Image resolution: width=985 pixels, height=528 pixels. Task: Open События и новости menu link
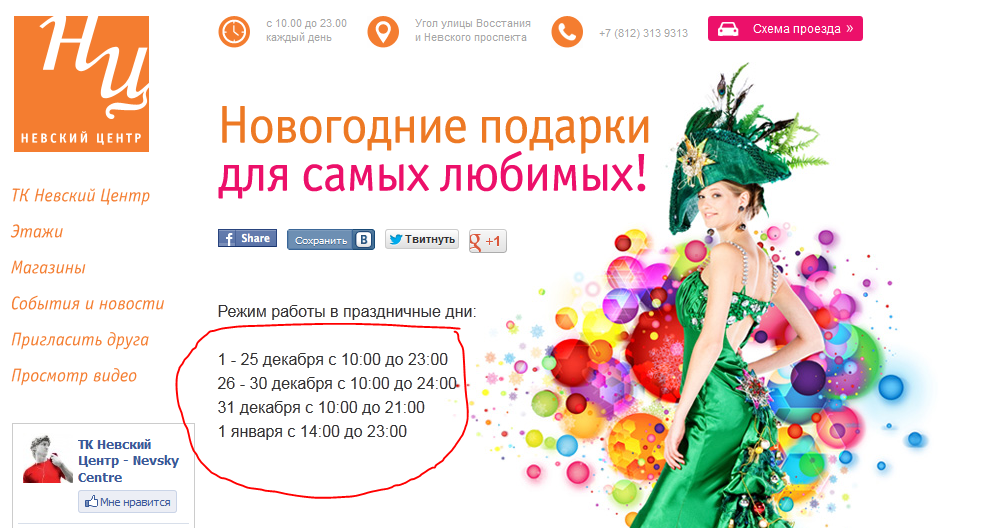[88, 304]
